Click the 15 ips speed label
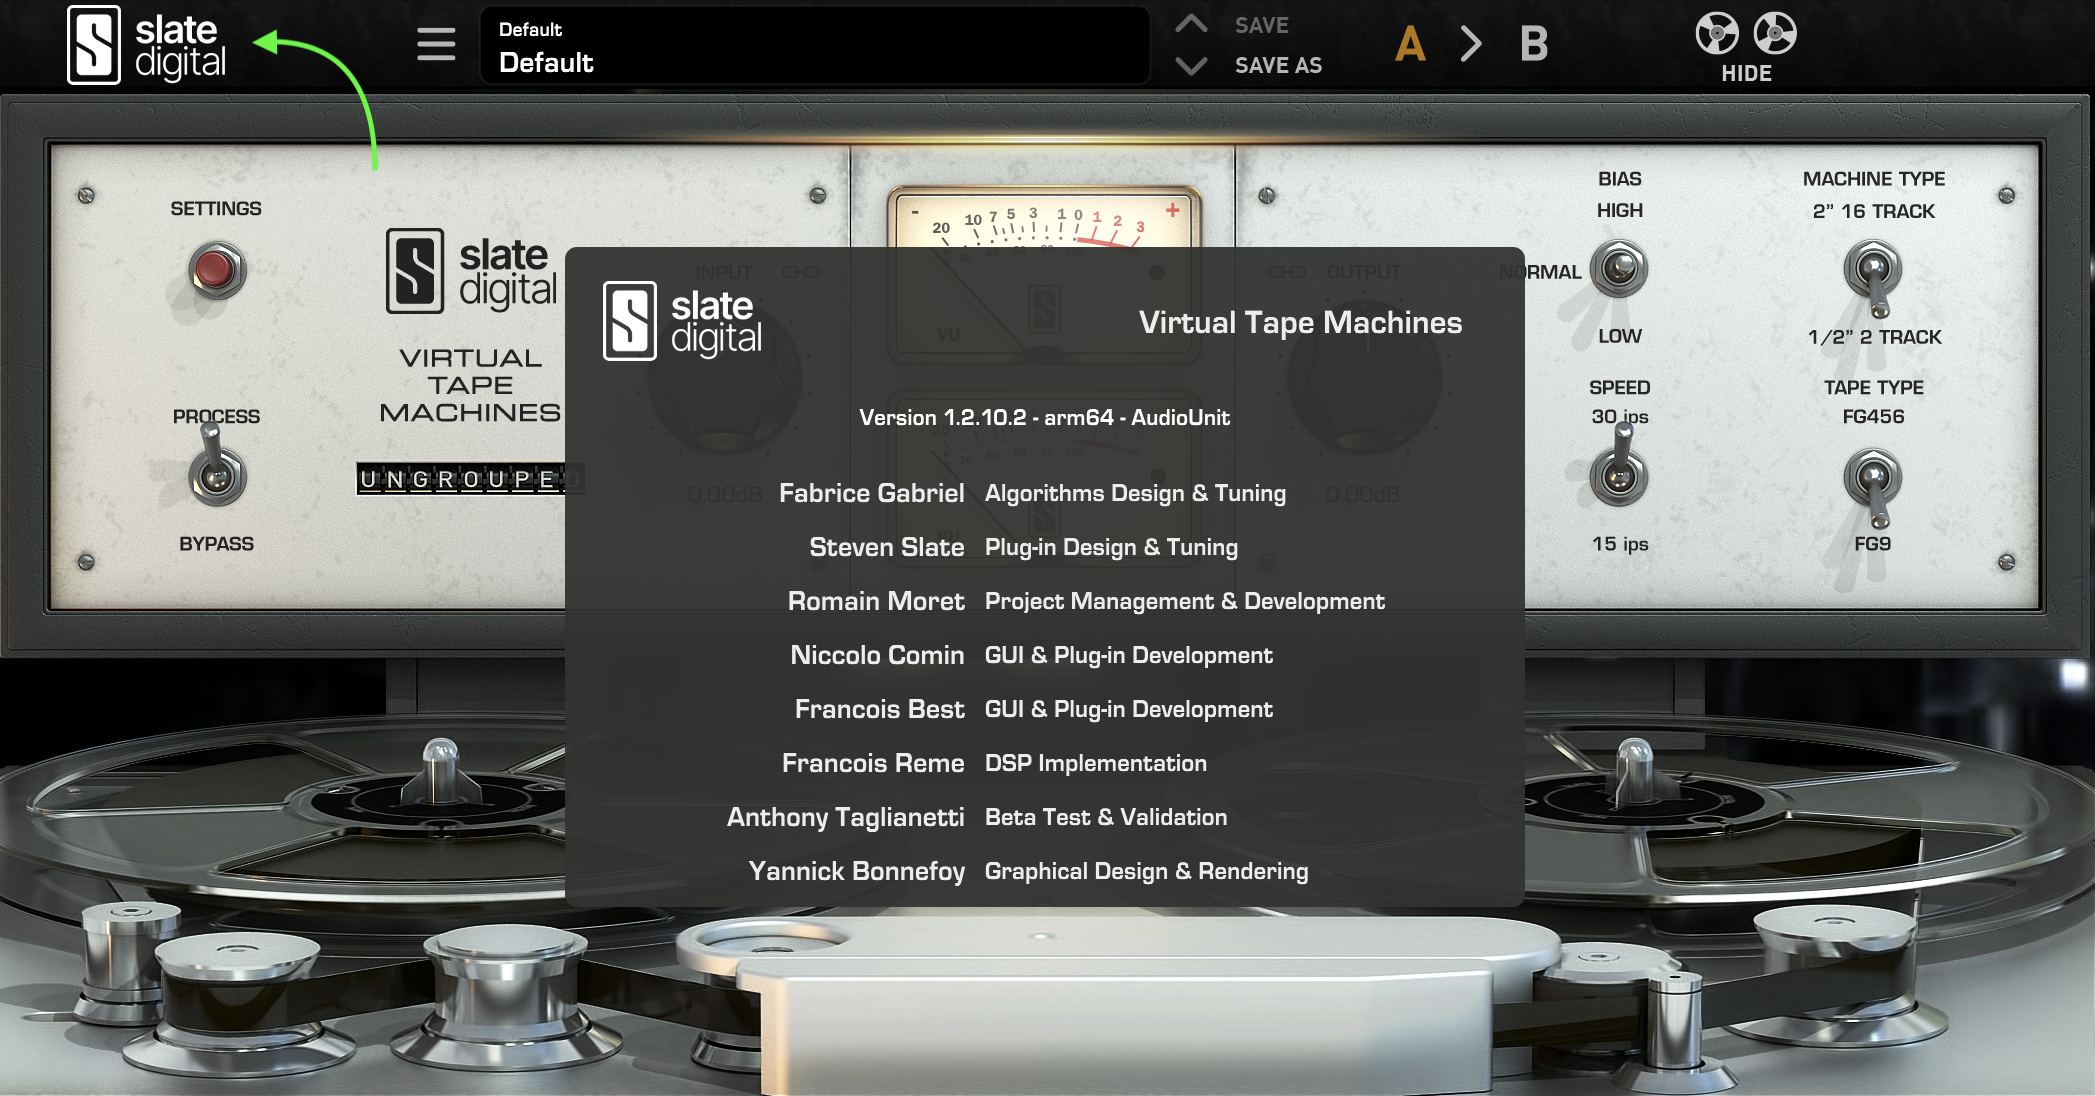Viewport: 2095px width, 1096px height. pos(1620,544)
